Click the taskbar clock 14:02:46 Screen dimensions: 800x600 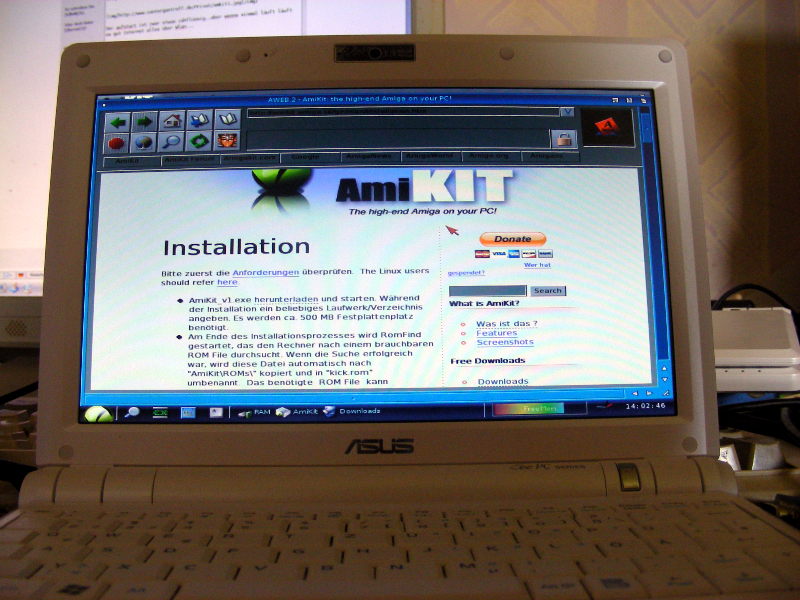[x=645, y=406]
